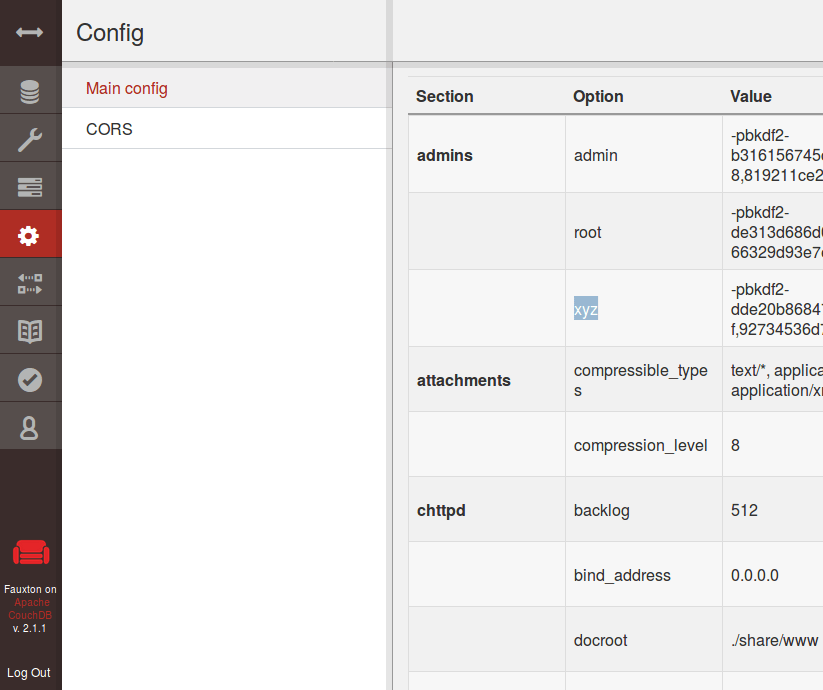Switch to the CORS tab
The height and width of the screenshot is (690, 823).
click(108, 129)
